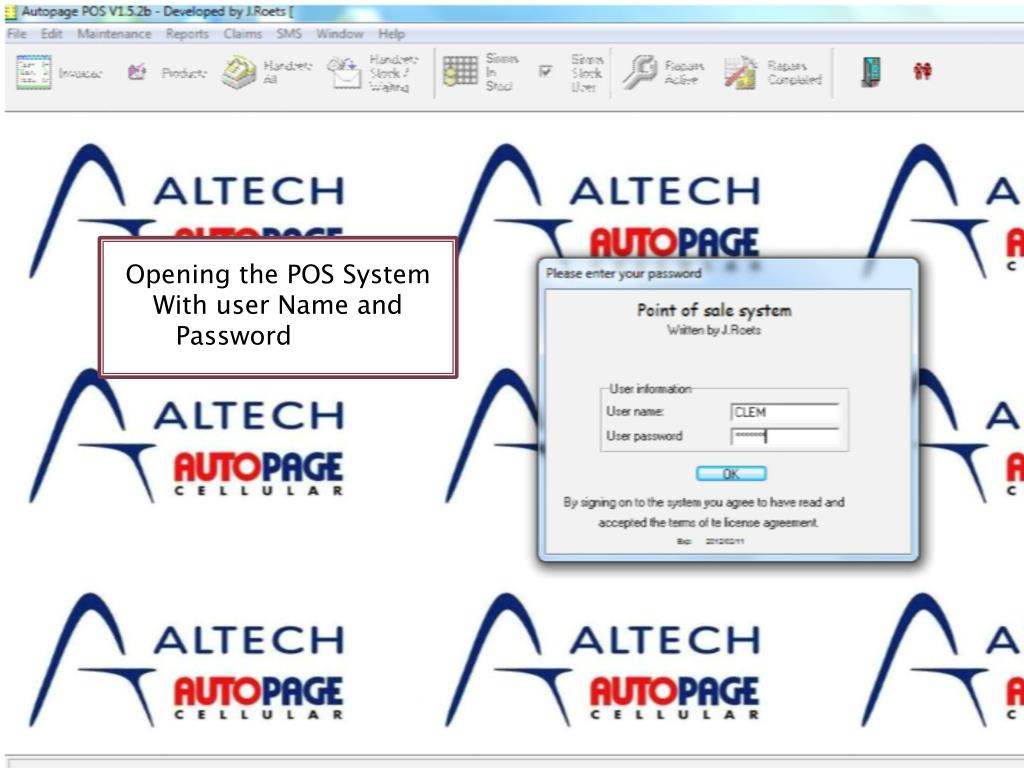Viewport: 1024px width, 768px height.
Task: Open the Sims In Stock grid icon
Action: click(460, 71)
